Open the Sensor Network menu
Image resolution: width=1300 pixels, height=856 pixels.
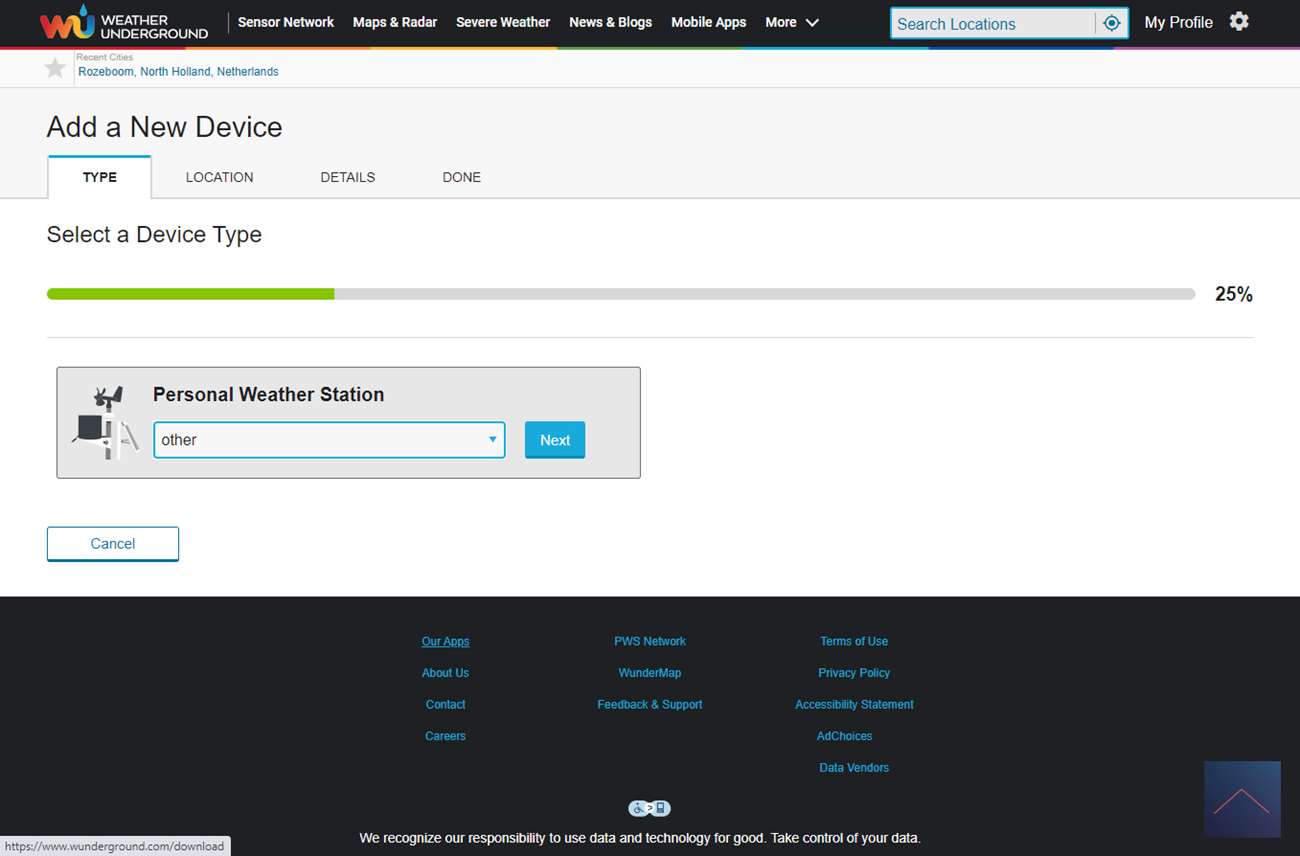pos(286,22)
